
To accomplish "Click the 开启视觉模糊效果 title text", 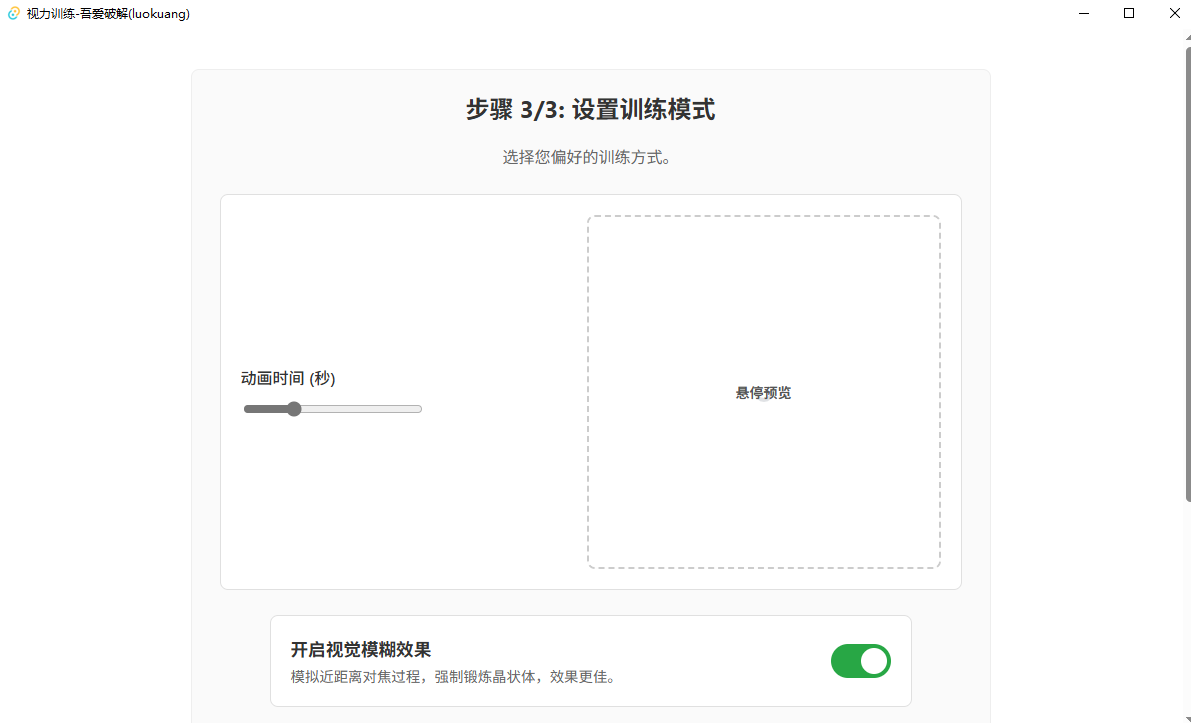I will pos(361,650).
